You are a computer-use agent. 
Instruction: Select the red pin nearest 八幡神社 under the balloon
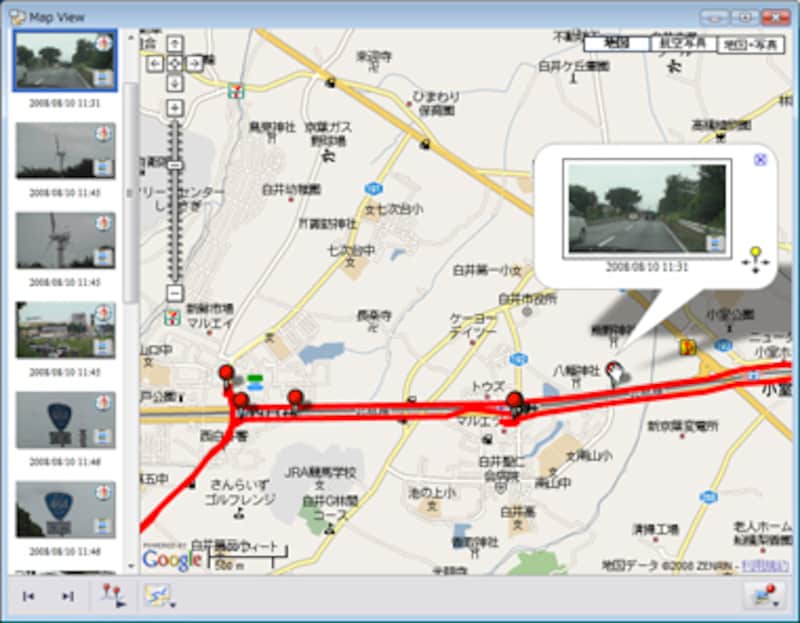[614, 372]
